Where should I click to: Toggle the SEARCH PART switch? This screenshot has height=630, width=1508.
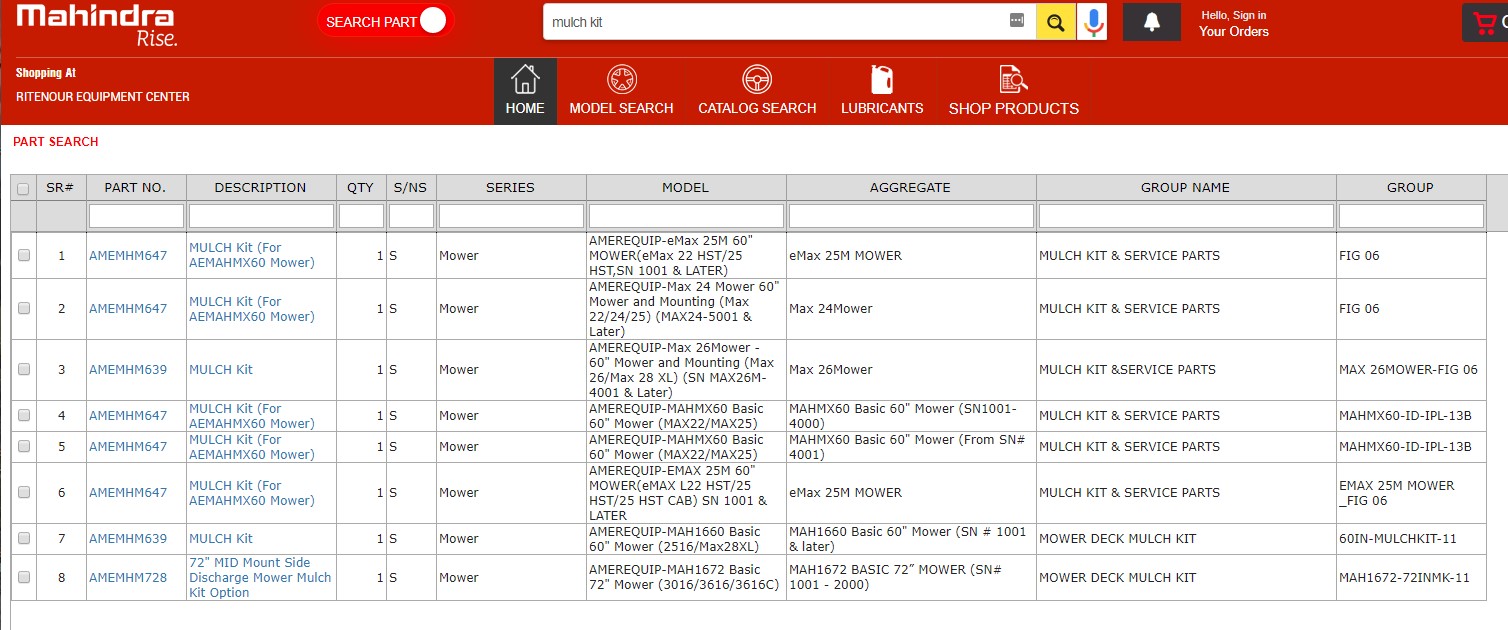tap(385, 22)
